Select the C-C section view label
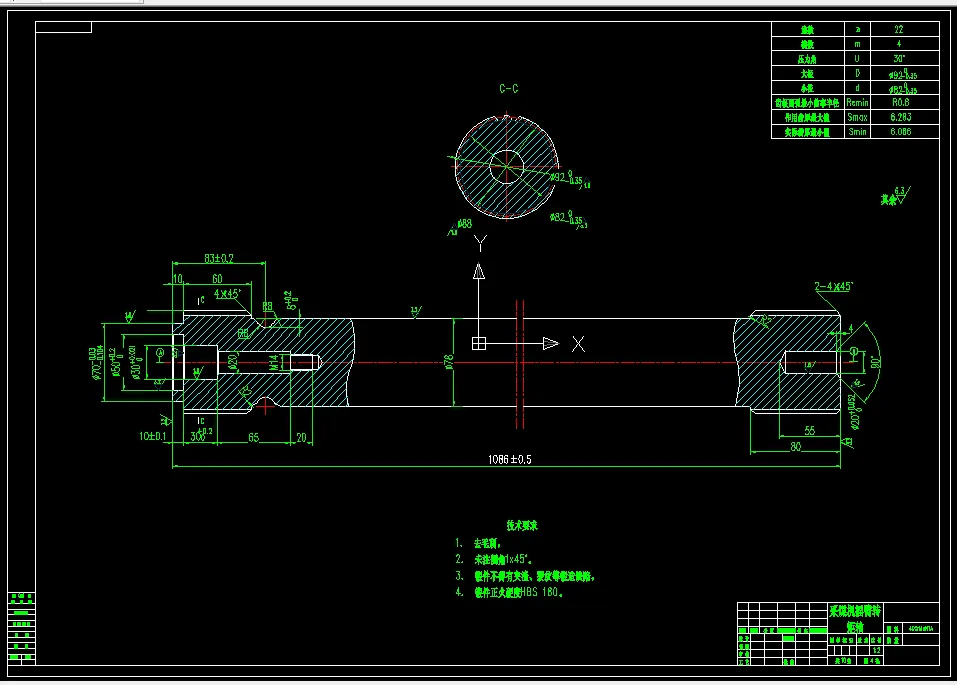The image size is (957, 685). point(508,89)
